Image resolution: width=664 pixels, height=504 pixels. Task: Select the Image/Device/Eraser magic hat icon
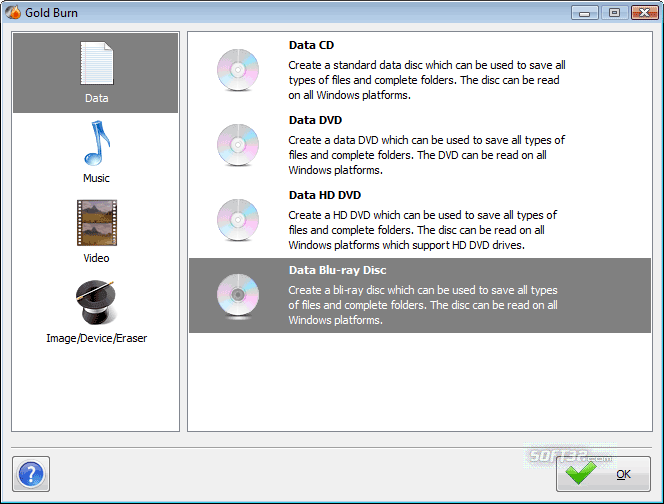tap(96, 302)
